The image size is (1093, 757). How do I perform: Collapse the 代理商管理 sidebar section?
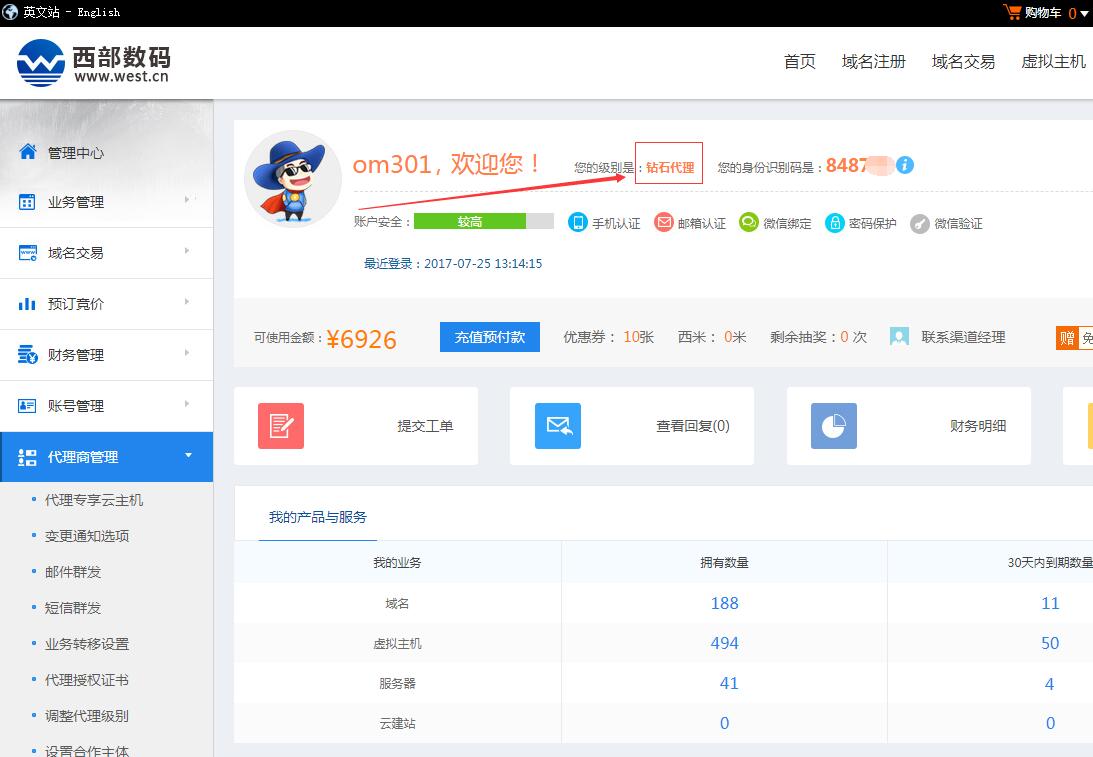click(x=106, y=457)
